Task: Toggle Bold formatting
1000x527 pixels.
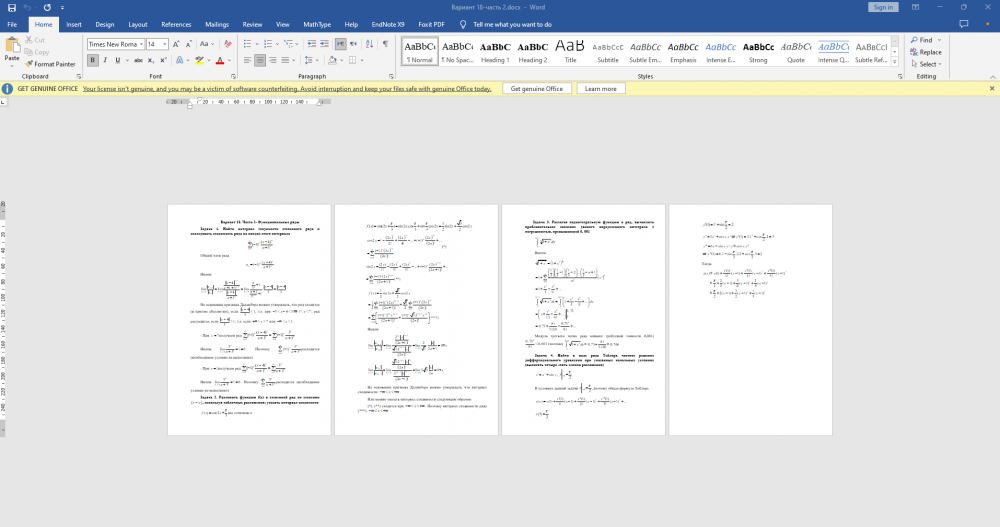Action: 92,60
